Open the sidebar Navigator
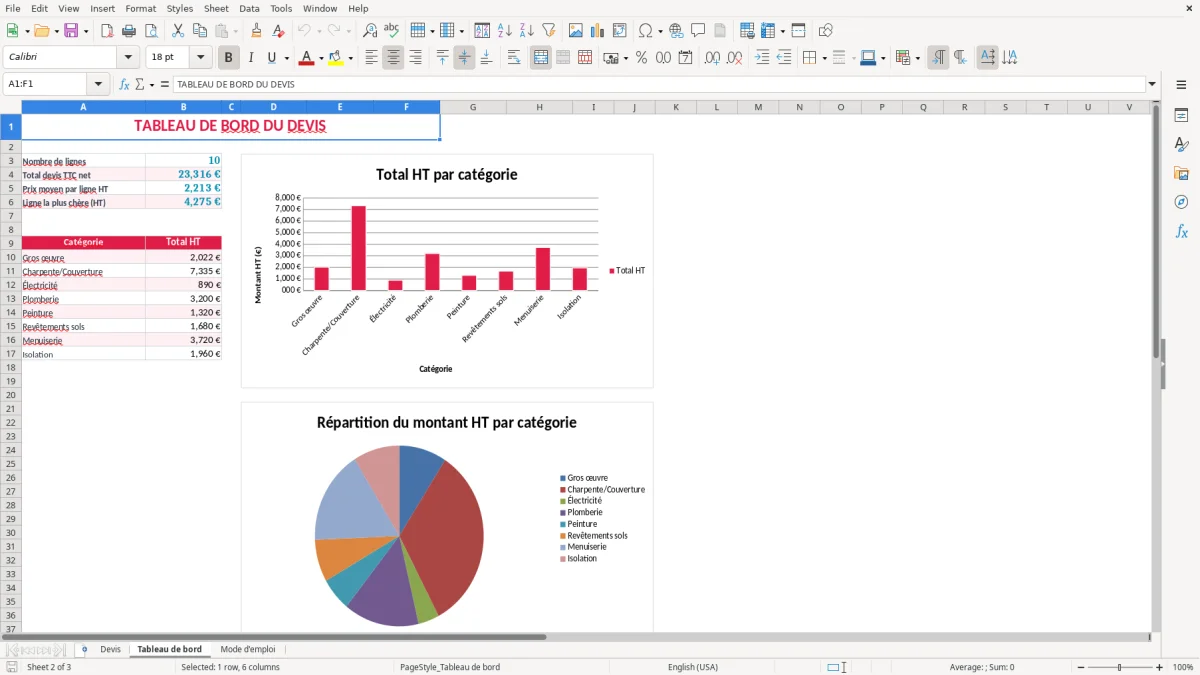This screenshot has height=675, width=1200. pyautogui.click(x=1181, y=202)
